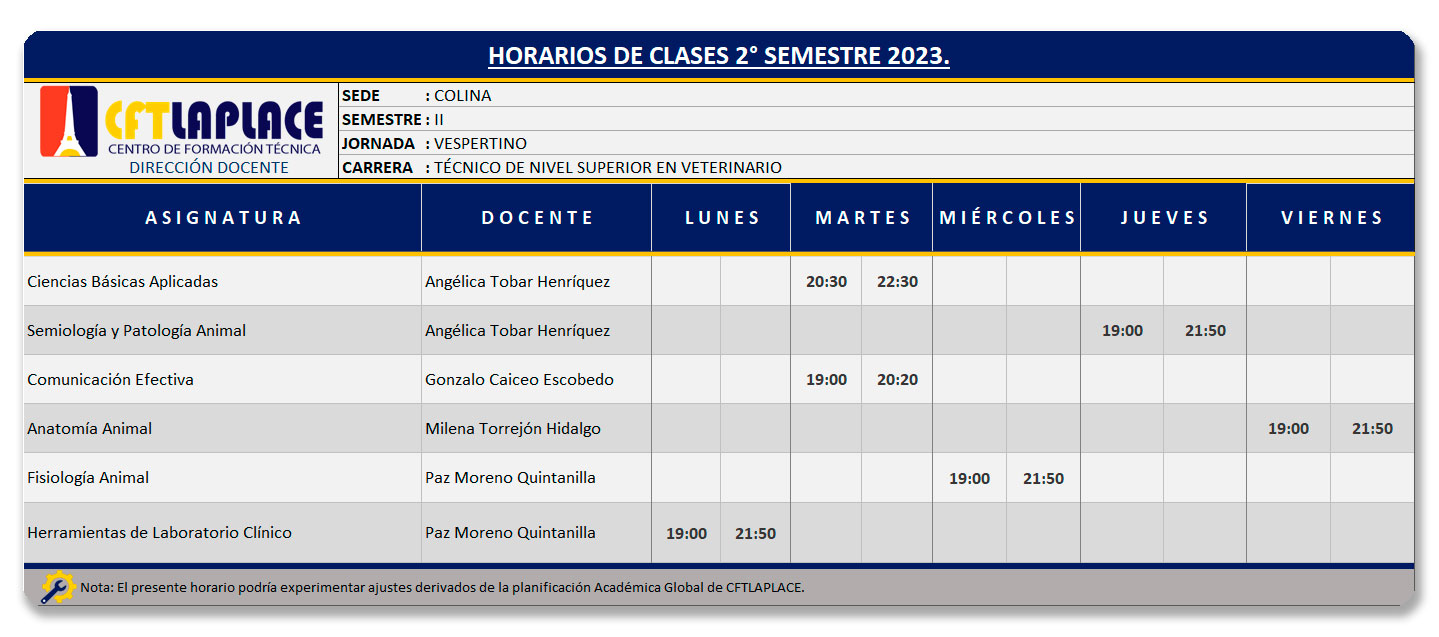Click the LUNES column header
The width and height of the screenshot is (1439, 637).
(722, 218)
